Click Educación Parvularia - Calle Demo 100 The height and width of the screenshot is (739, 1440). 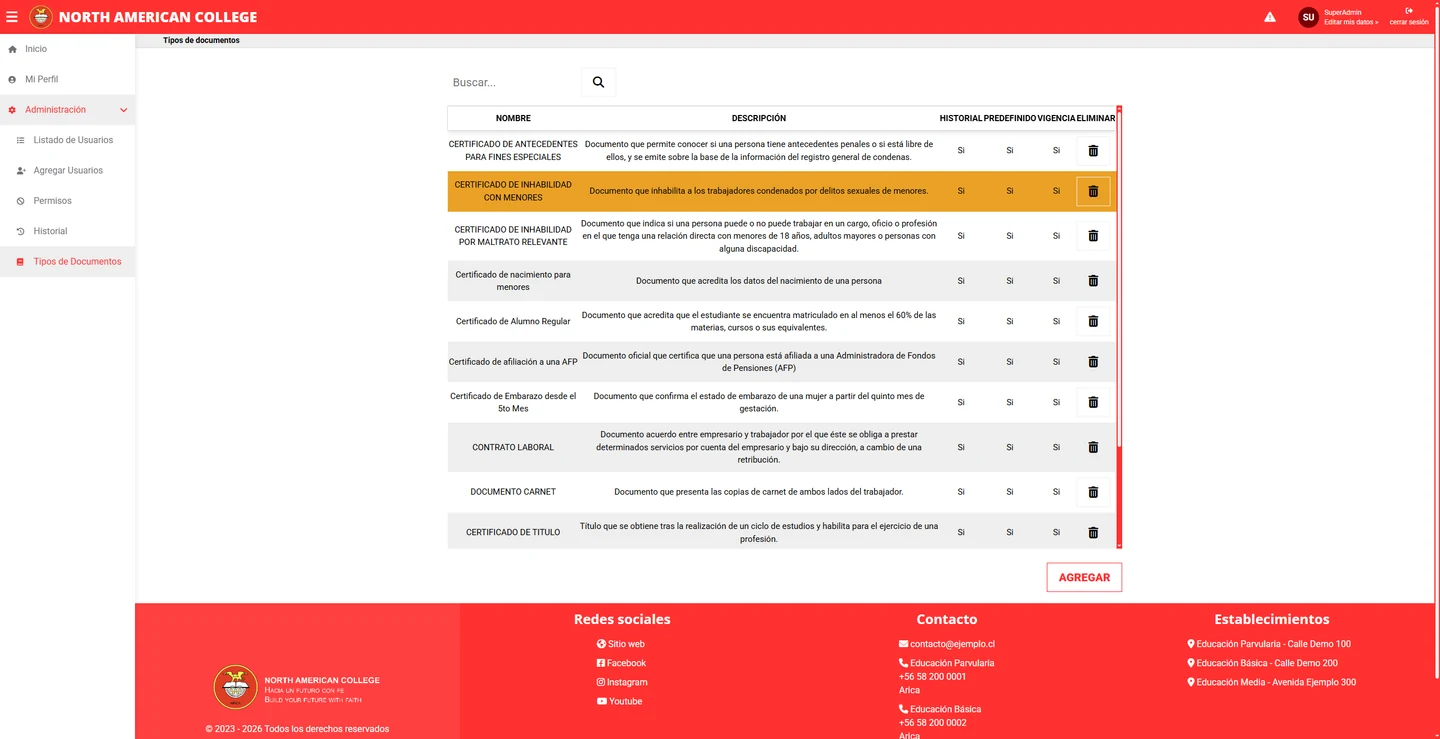tap(1269, 644)
